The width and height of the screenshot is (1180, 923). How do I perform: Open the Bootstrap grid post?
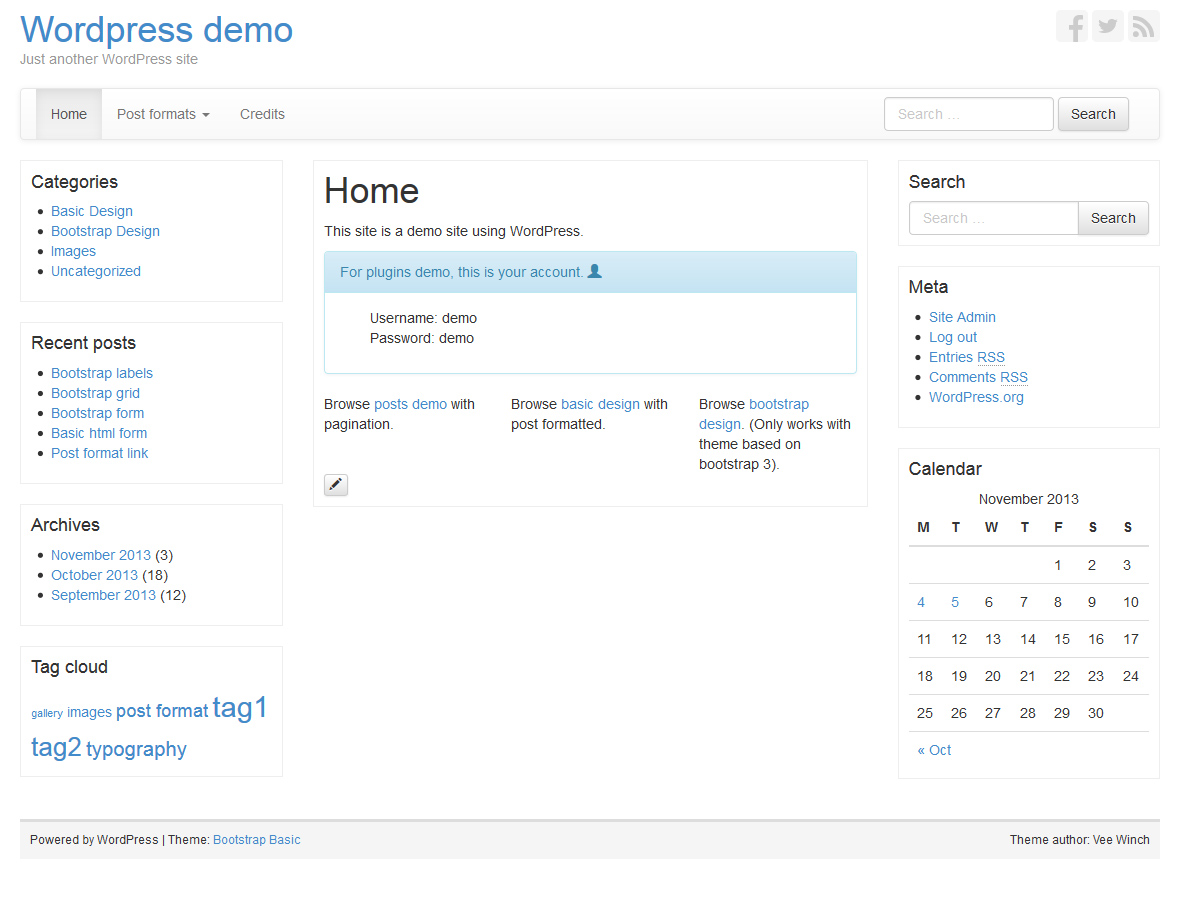tap(96, 393)
